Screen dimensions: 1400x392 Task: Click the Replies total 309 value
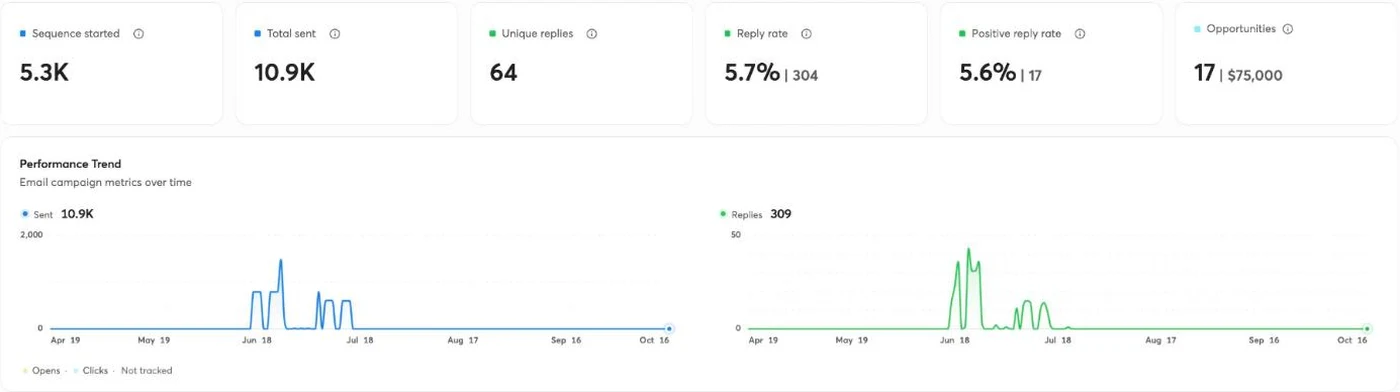[781, 215]
